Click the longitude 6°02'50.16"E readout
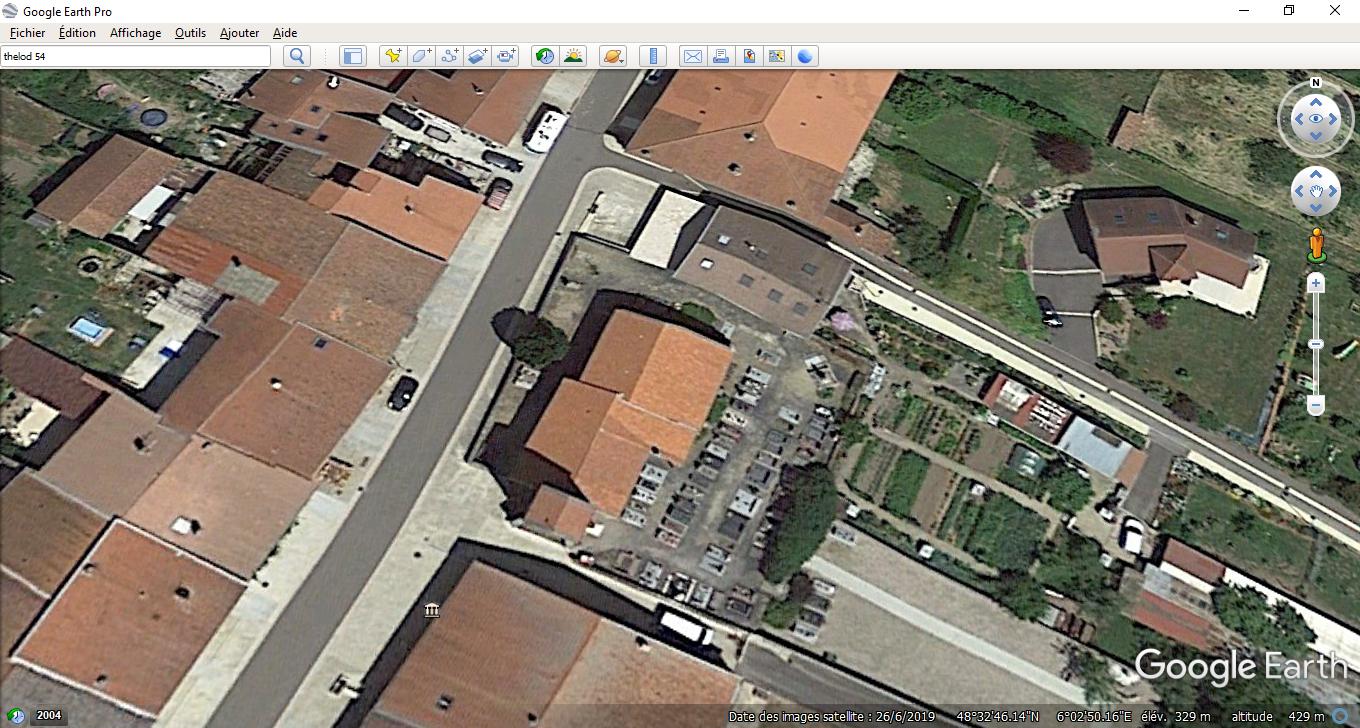 (x=1094, y=716)
